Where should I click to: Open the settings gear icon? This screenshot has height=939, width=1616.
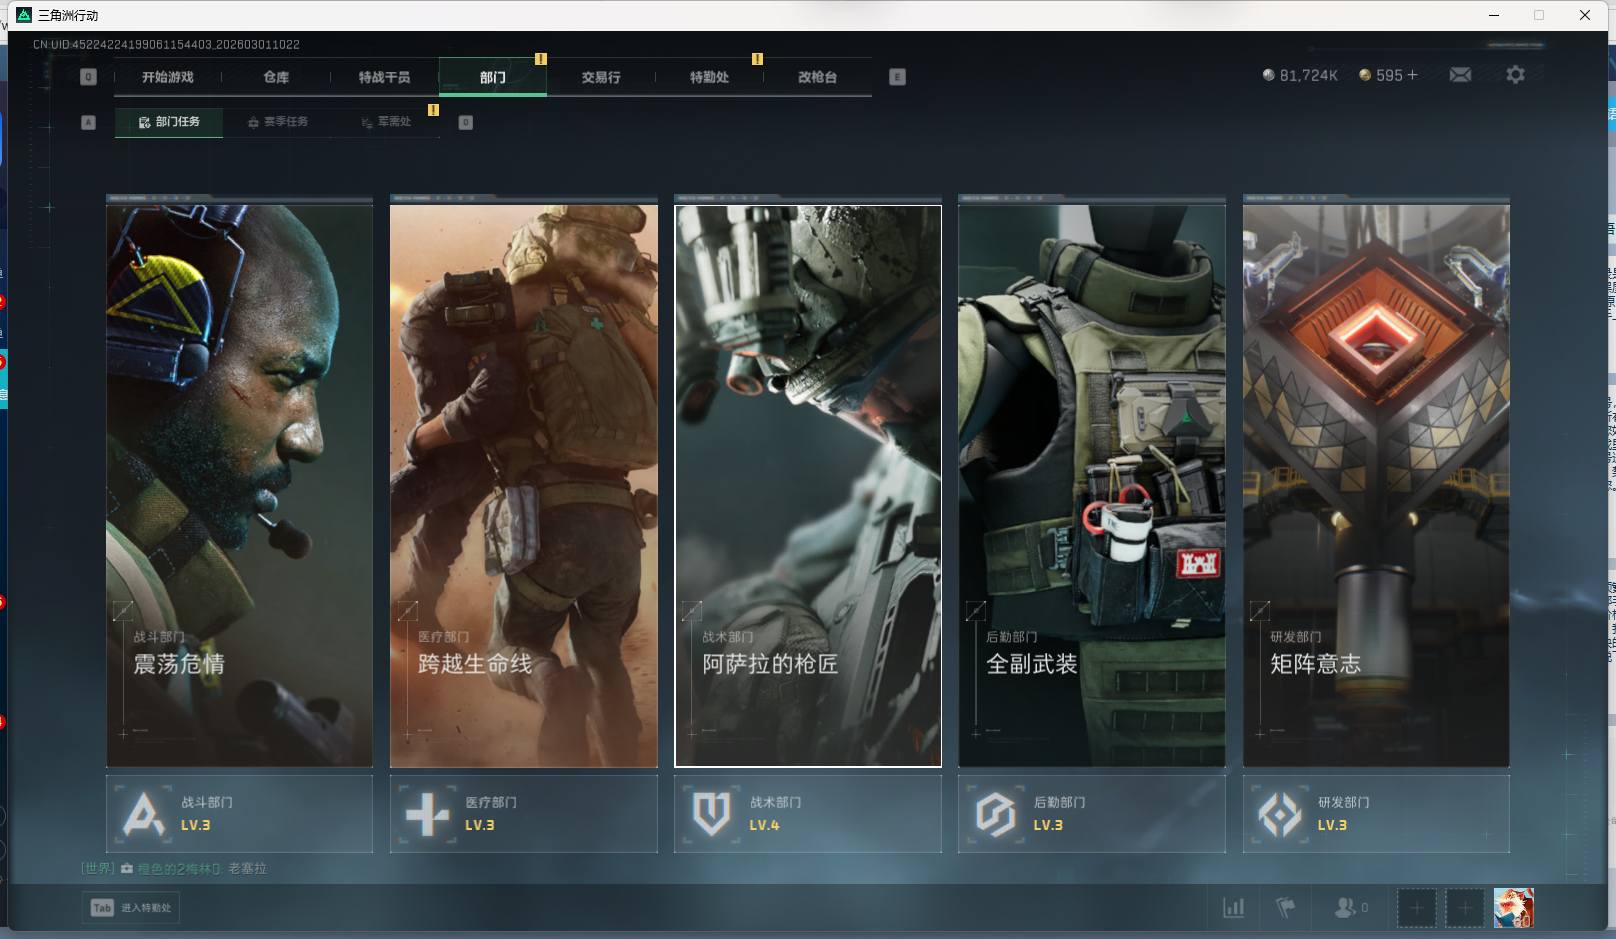tap(1515, 75)
